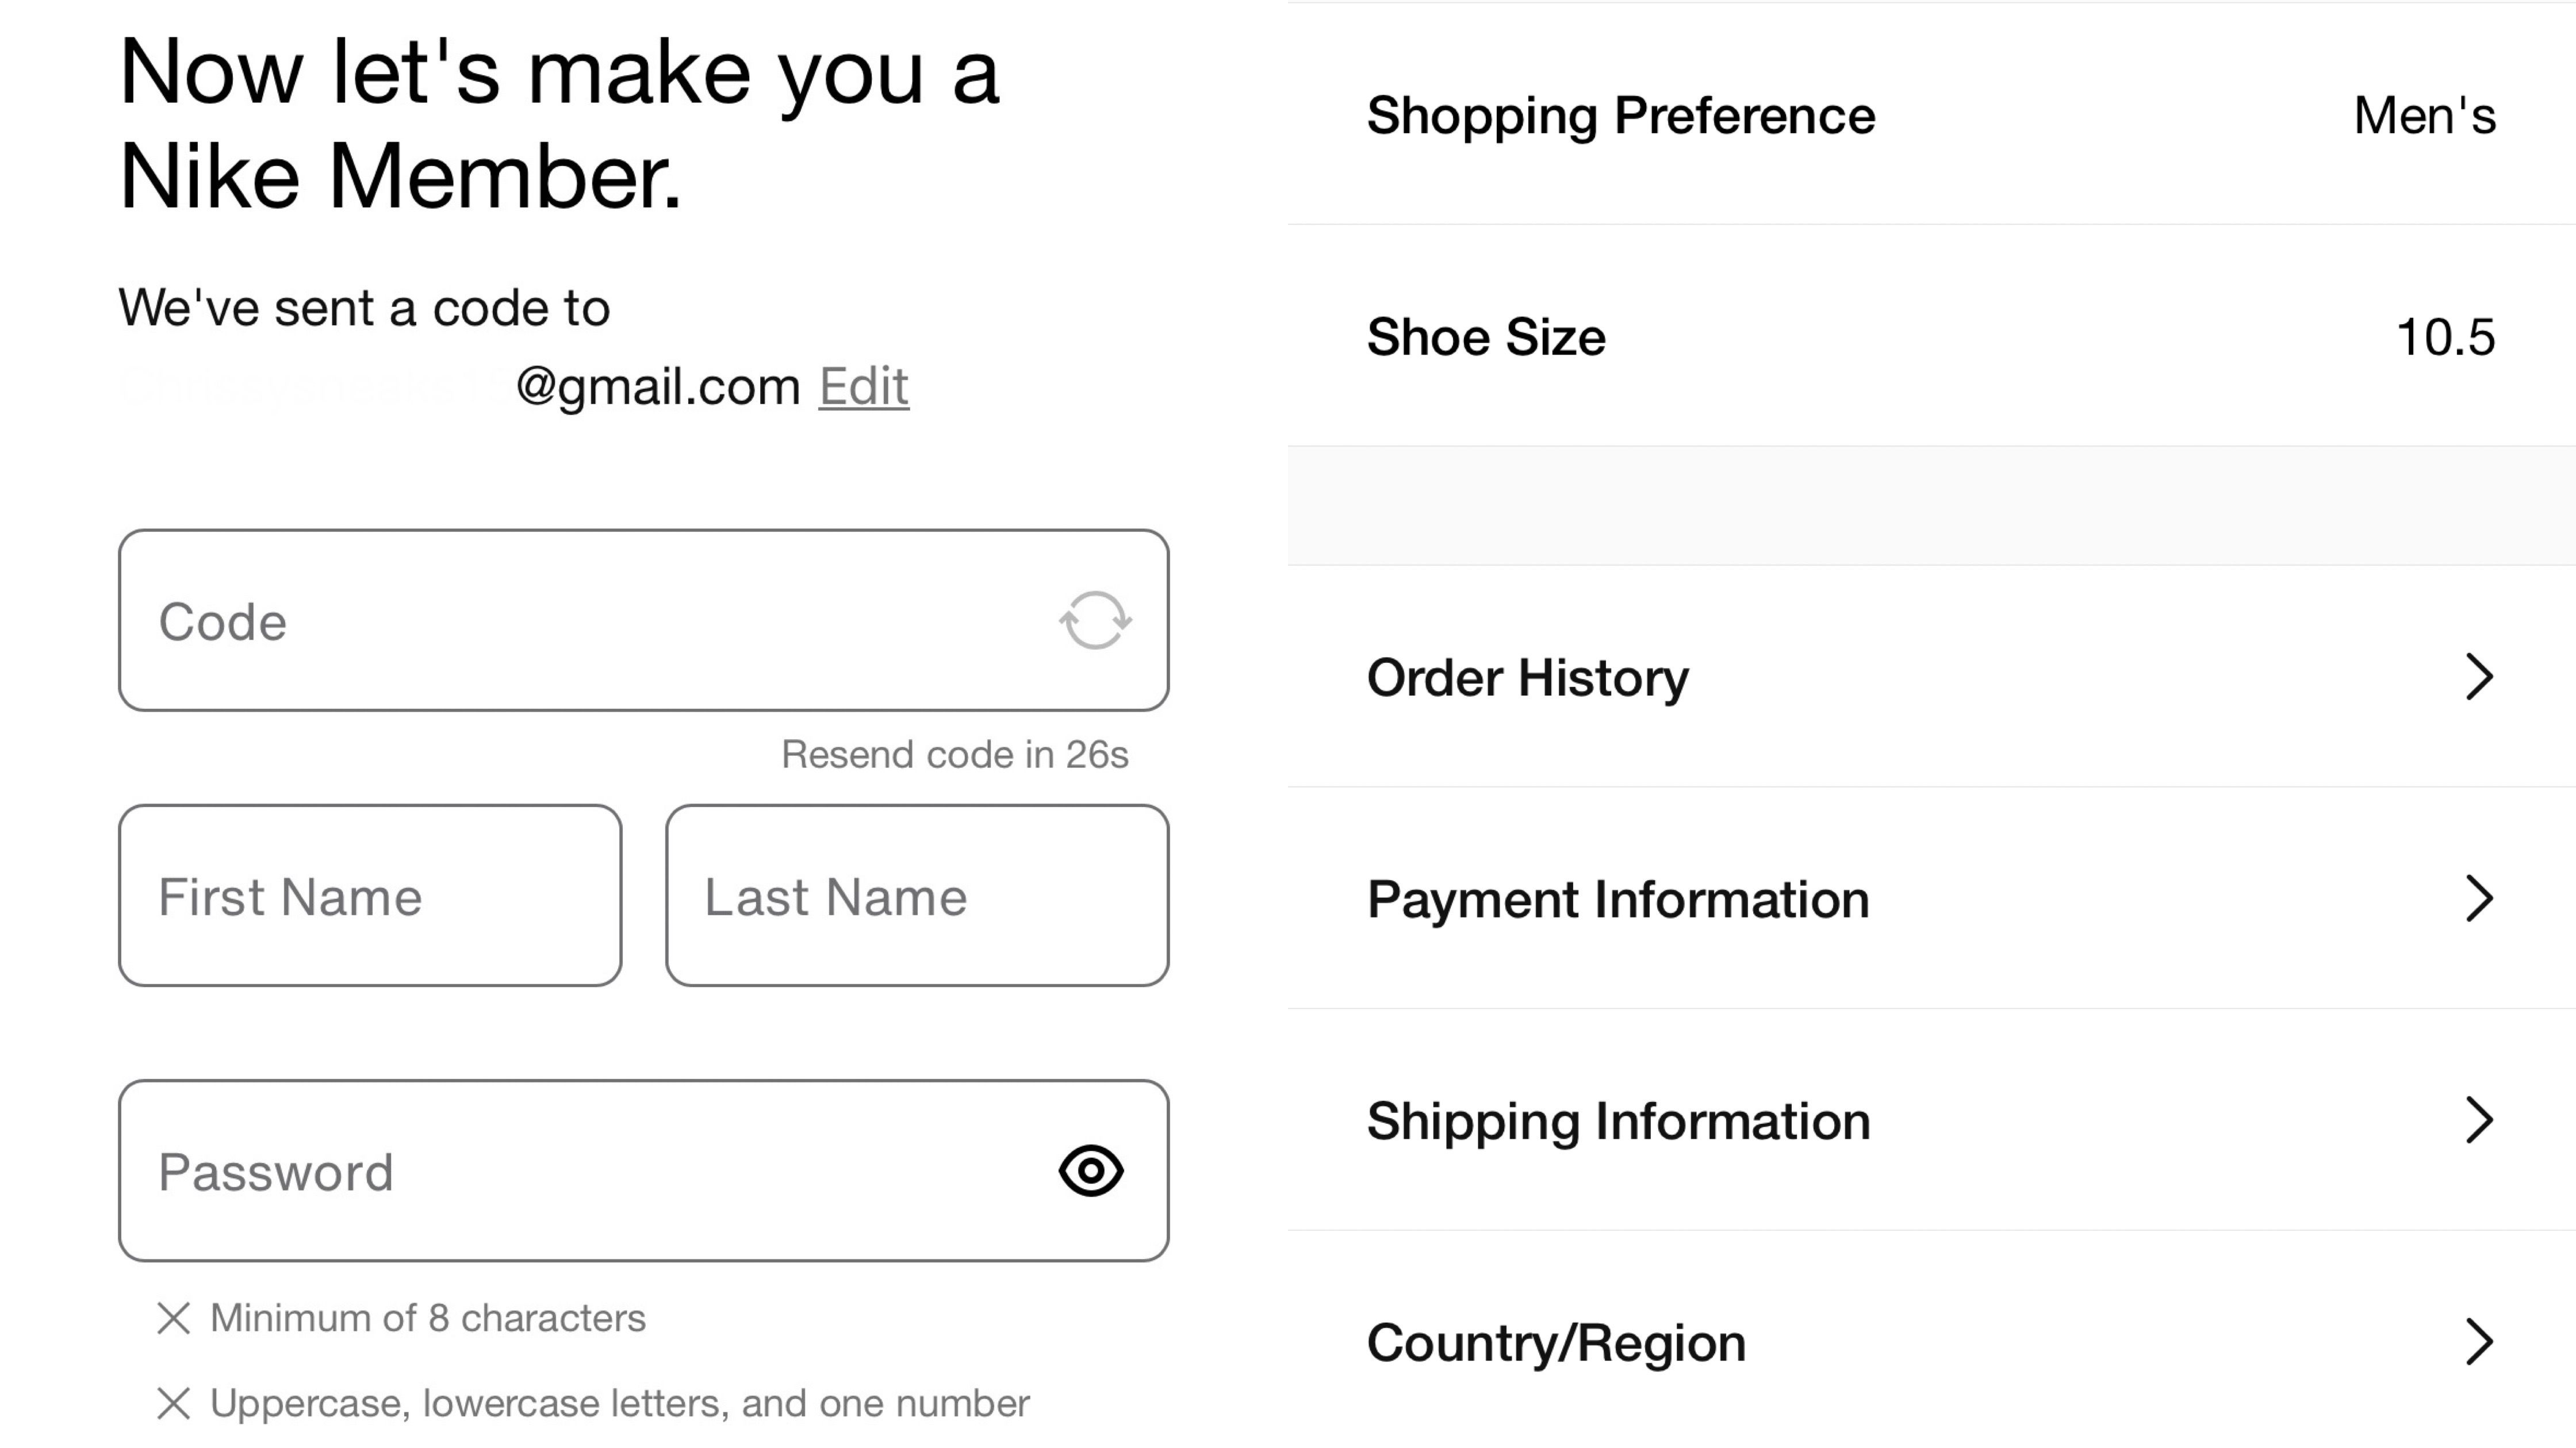Click the Edit email link
The width and height of the screenshot is (2576, 1448).
(x=863, y=386)
